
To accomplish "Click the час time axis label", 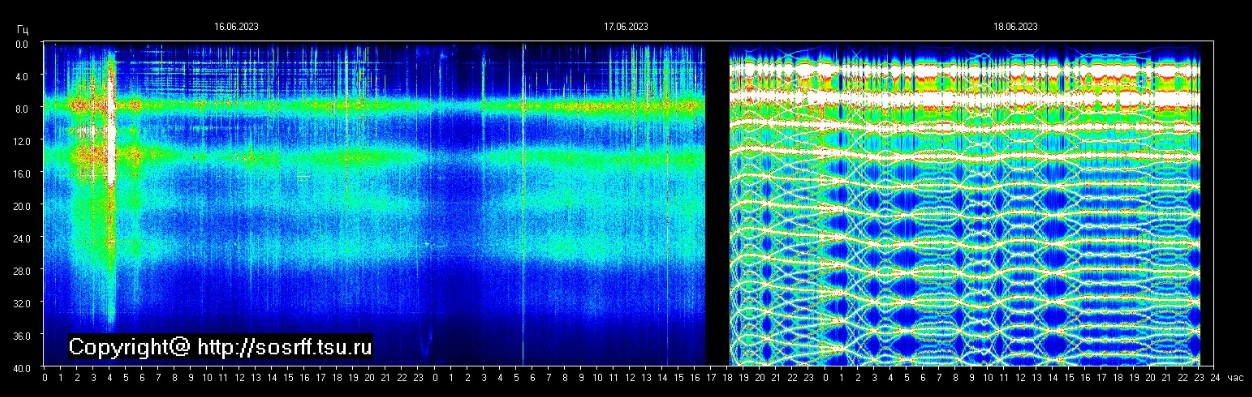I will click(x=1234, y=379).
